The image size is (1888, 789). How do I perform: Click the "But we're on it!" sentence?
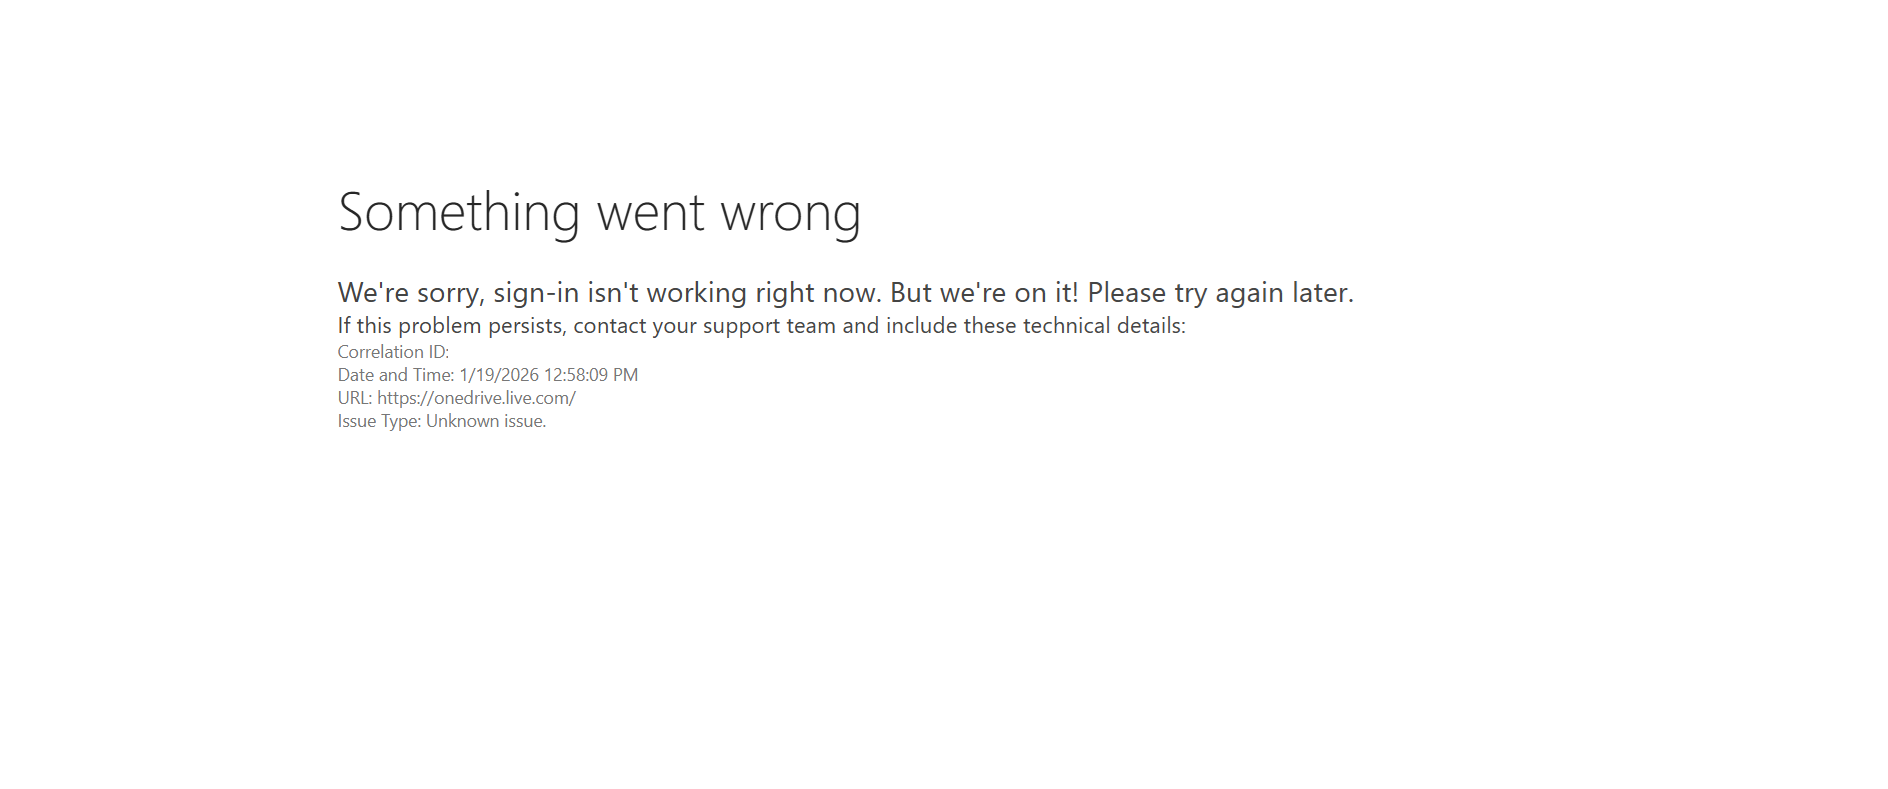(985, 292)
